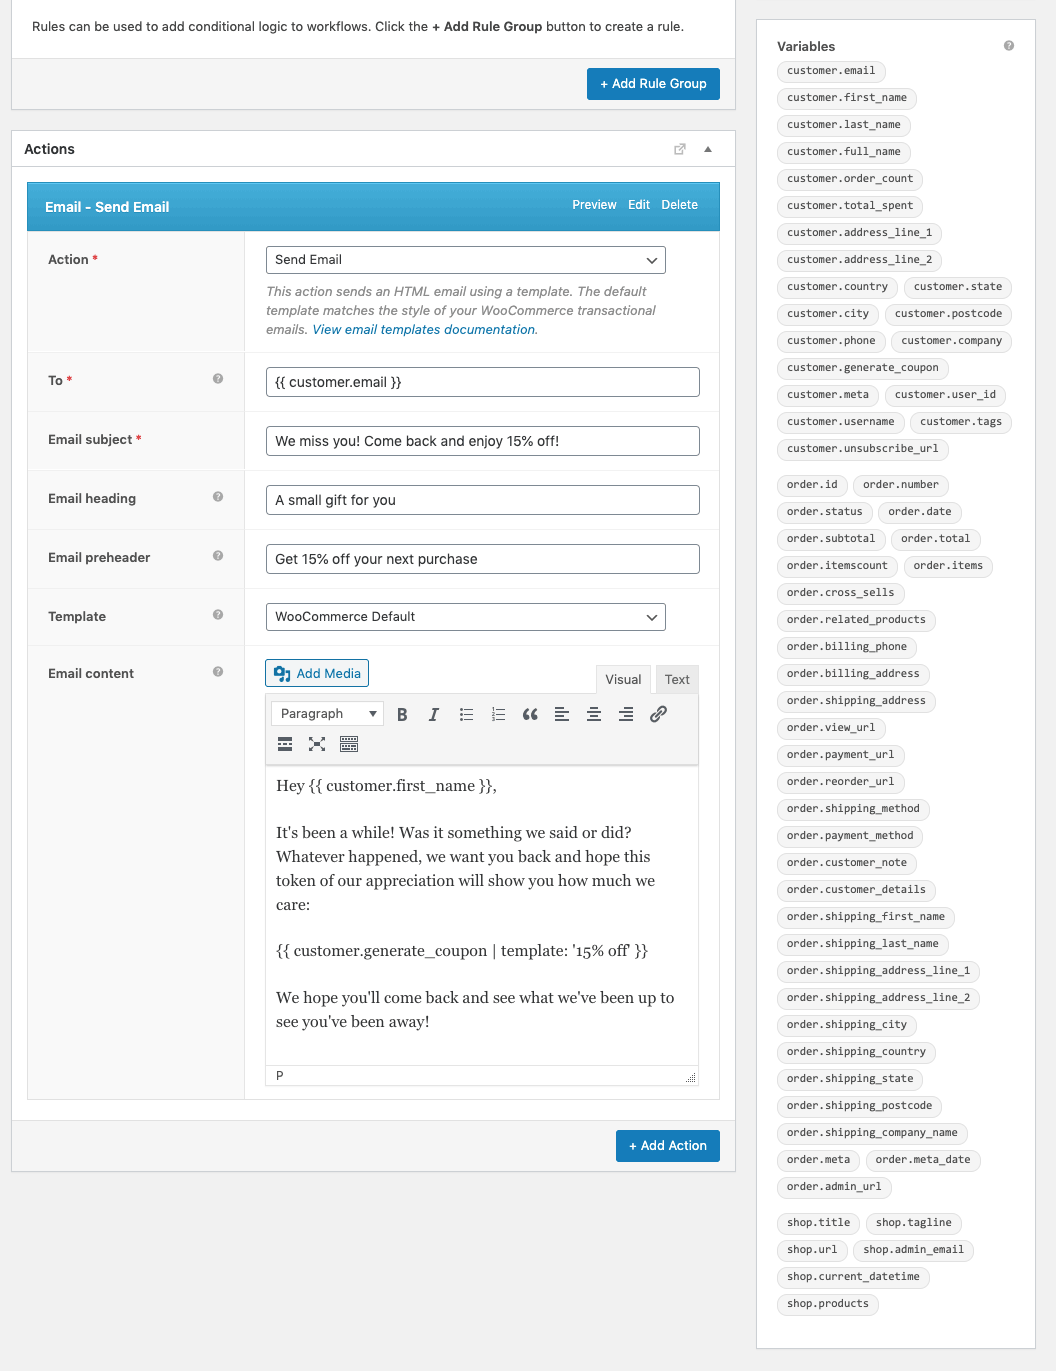This screenshot has height=1371, width=1056.
Task: Focus the Email preheader field
Action: [x=483, y=559]
